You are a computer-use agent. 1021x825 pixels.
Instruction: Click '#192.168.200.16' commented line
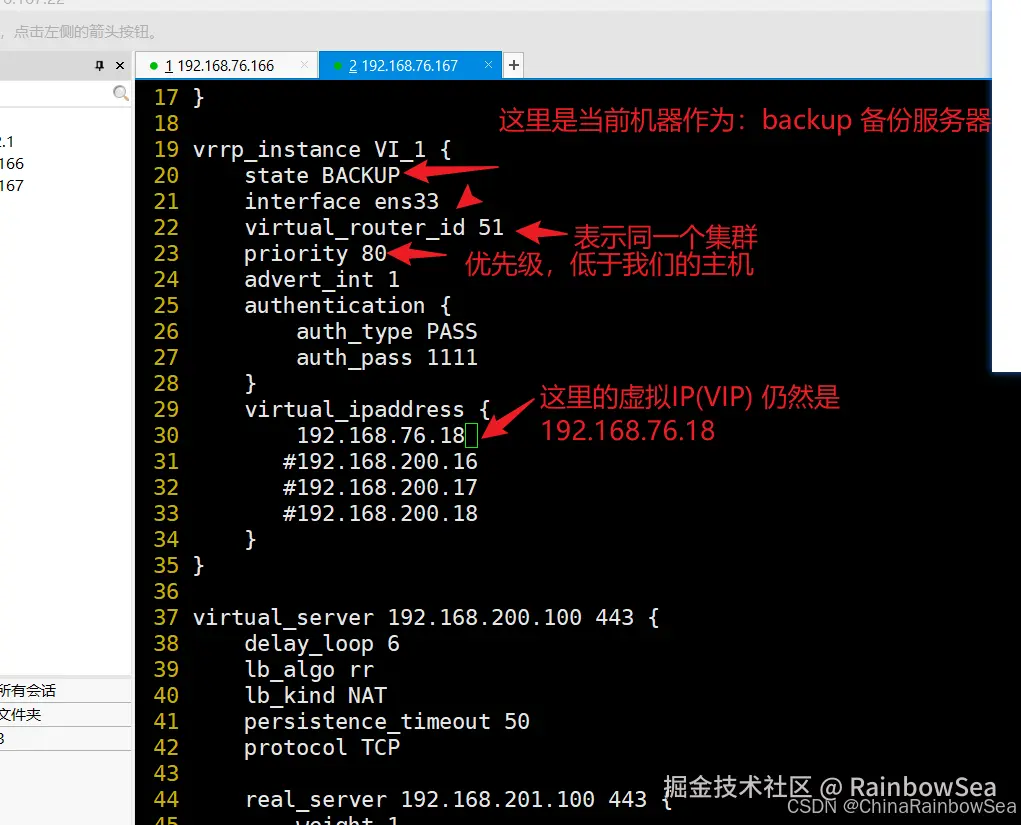pos(380,461)
